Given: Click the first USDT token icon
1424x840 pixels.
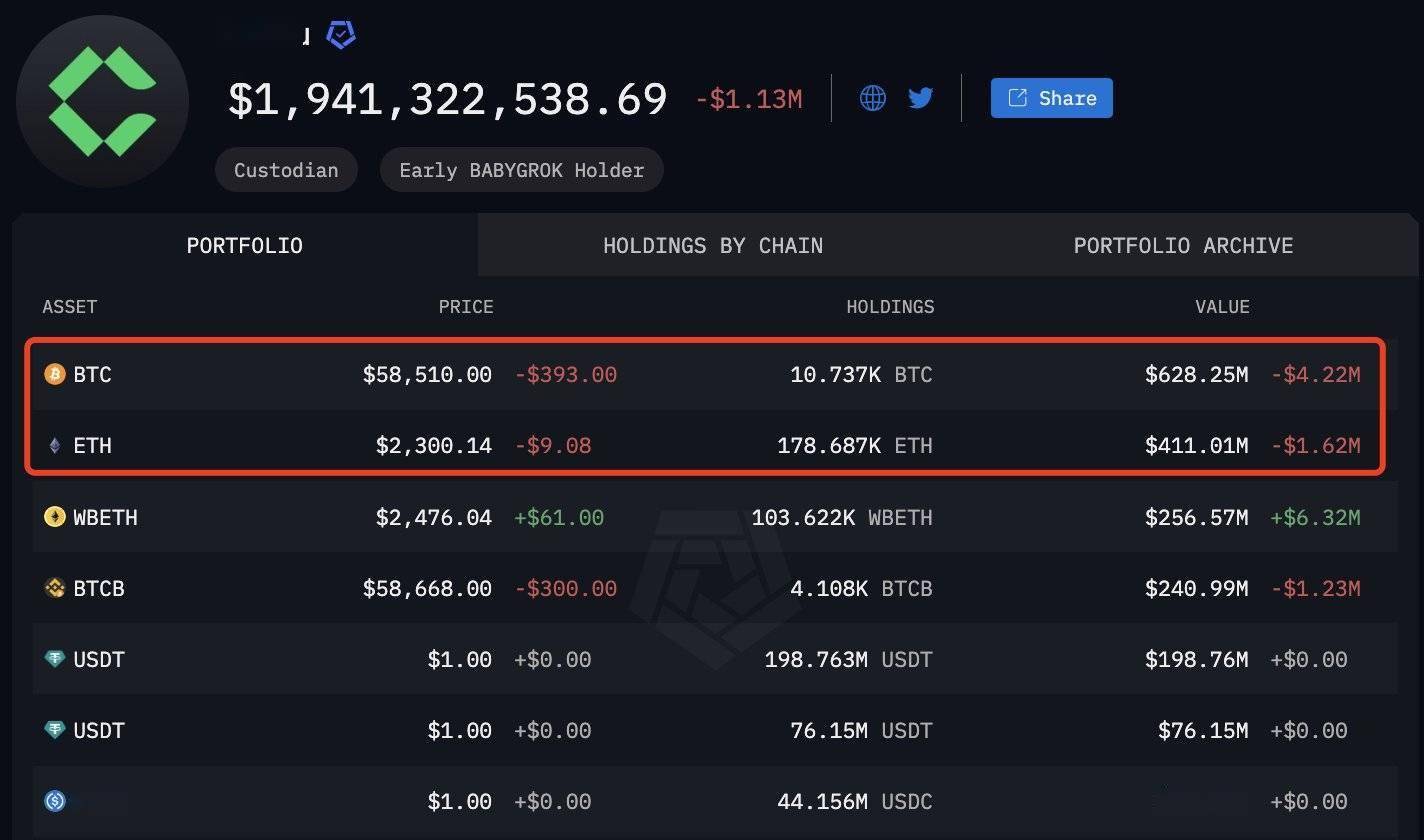Looking at the screenshot, I should point(55,659).
